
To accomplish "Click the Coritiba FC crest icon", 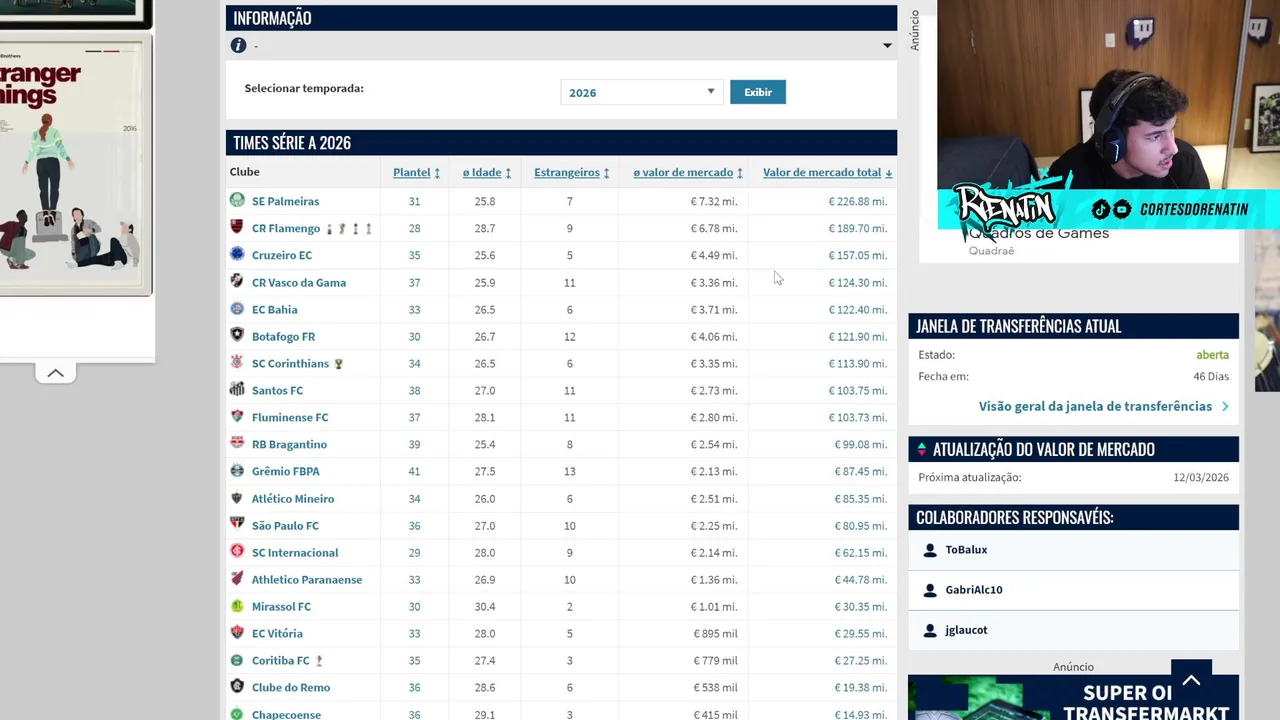I will click(x=237, y=659).
